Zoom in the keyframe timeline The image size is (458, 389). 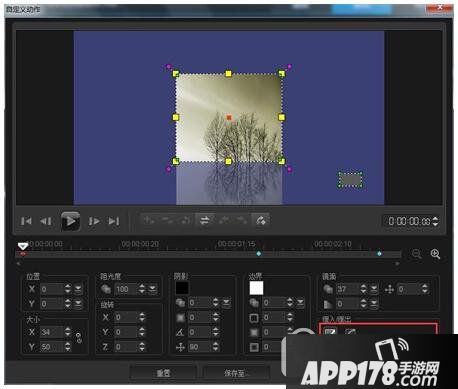coord(435,254)
